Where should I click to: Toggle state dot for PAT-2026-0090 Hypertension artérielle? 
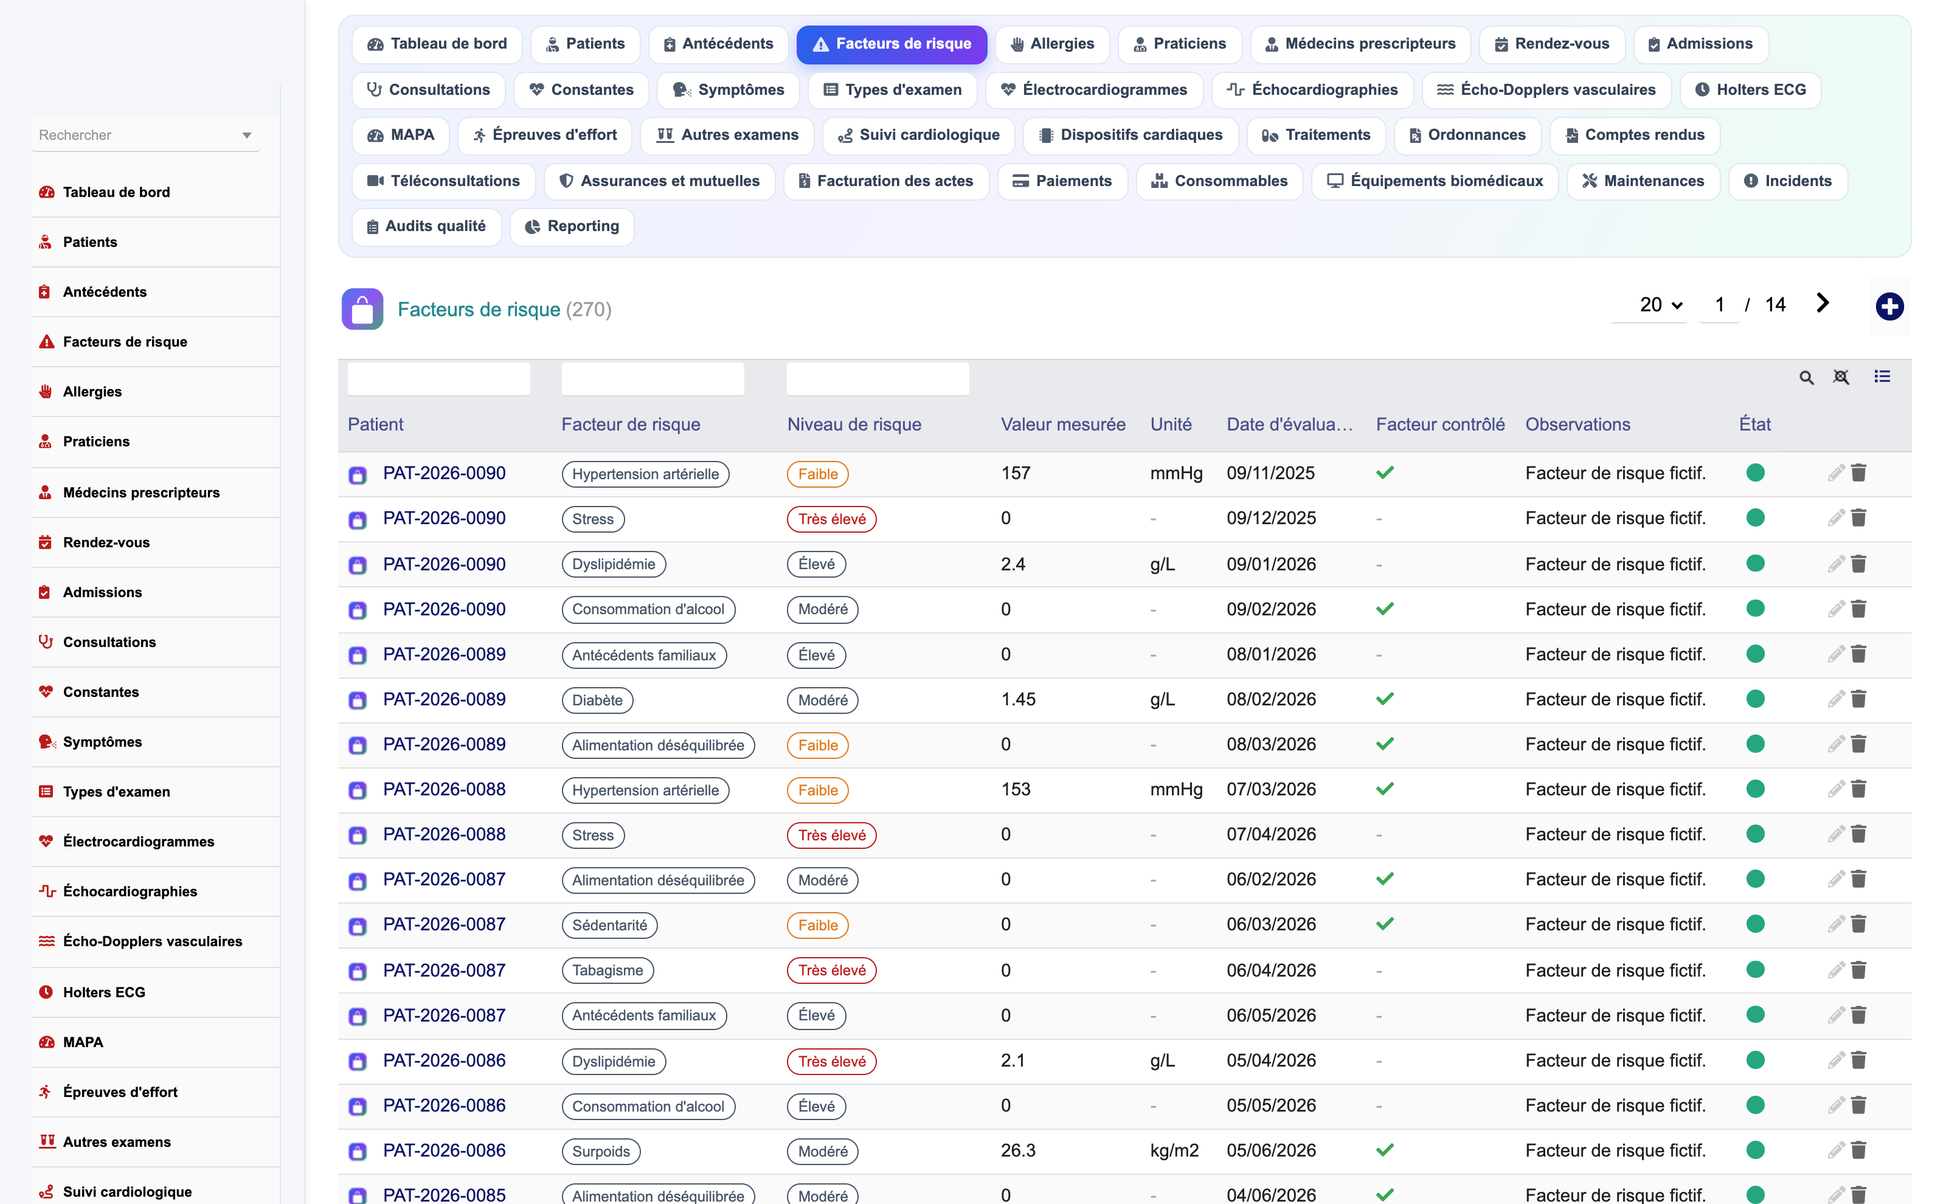(1755, 473)
